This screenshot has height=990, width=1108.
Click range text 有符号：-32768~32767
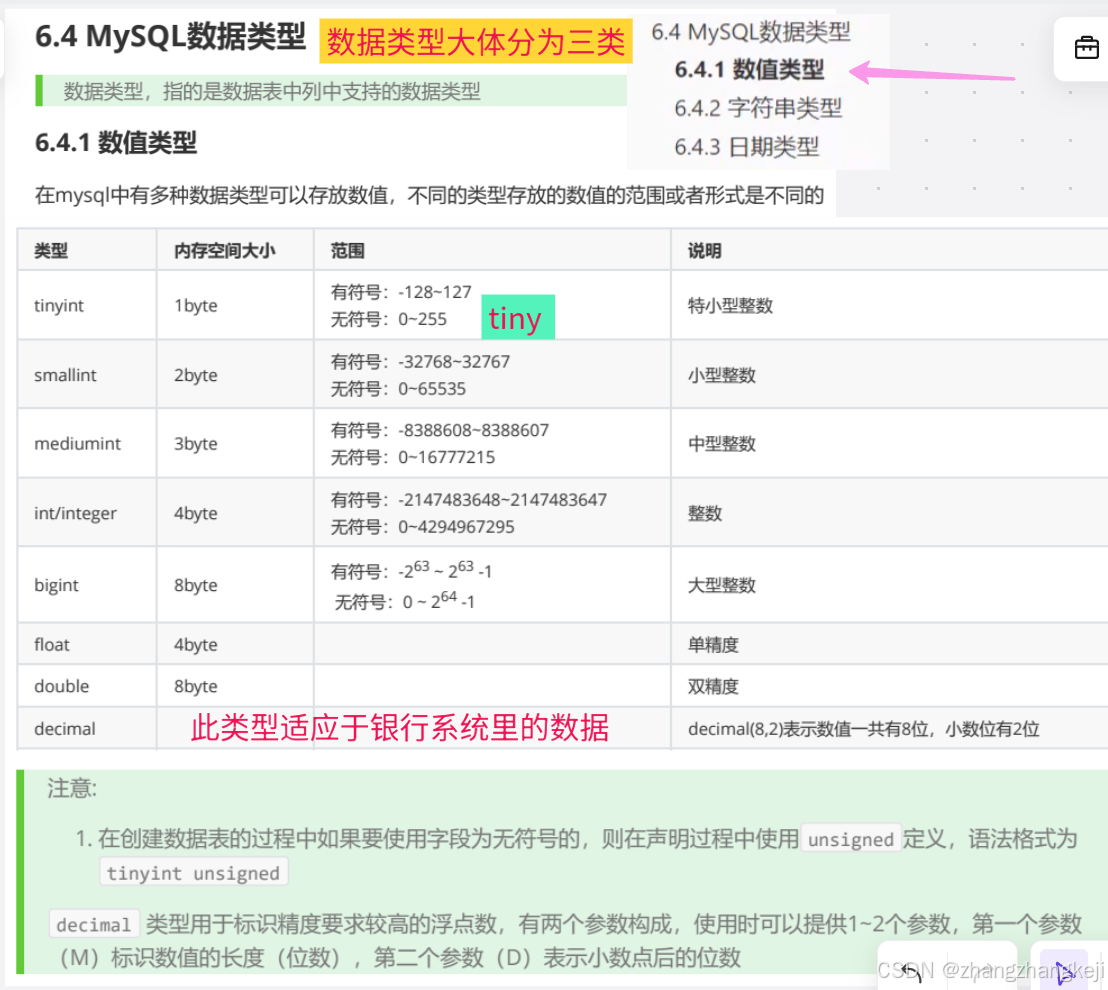coord(420,362)
